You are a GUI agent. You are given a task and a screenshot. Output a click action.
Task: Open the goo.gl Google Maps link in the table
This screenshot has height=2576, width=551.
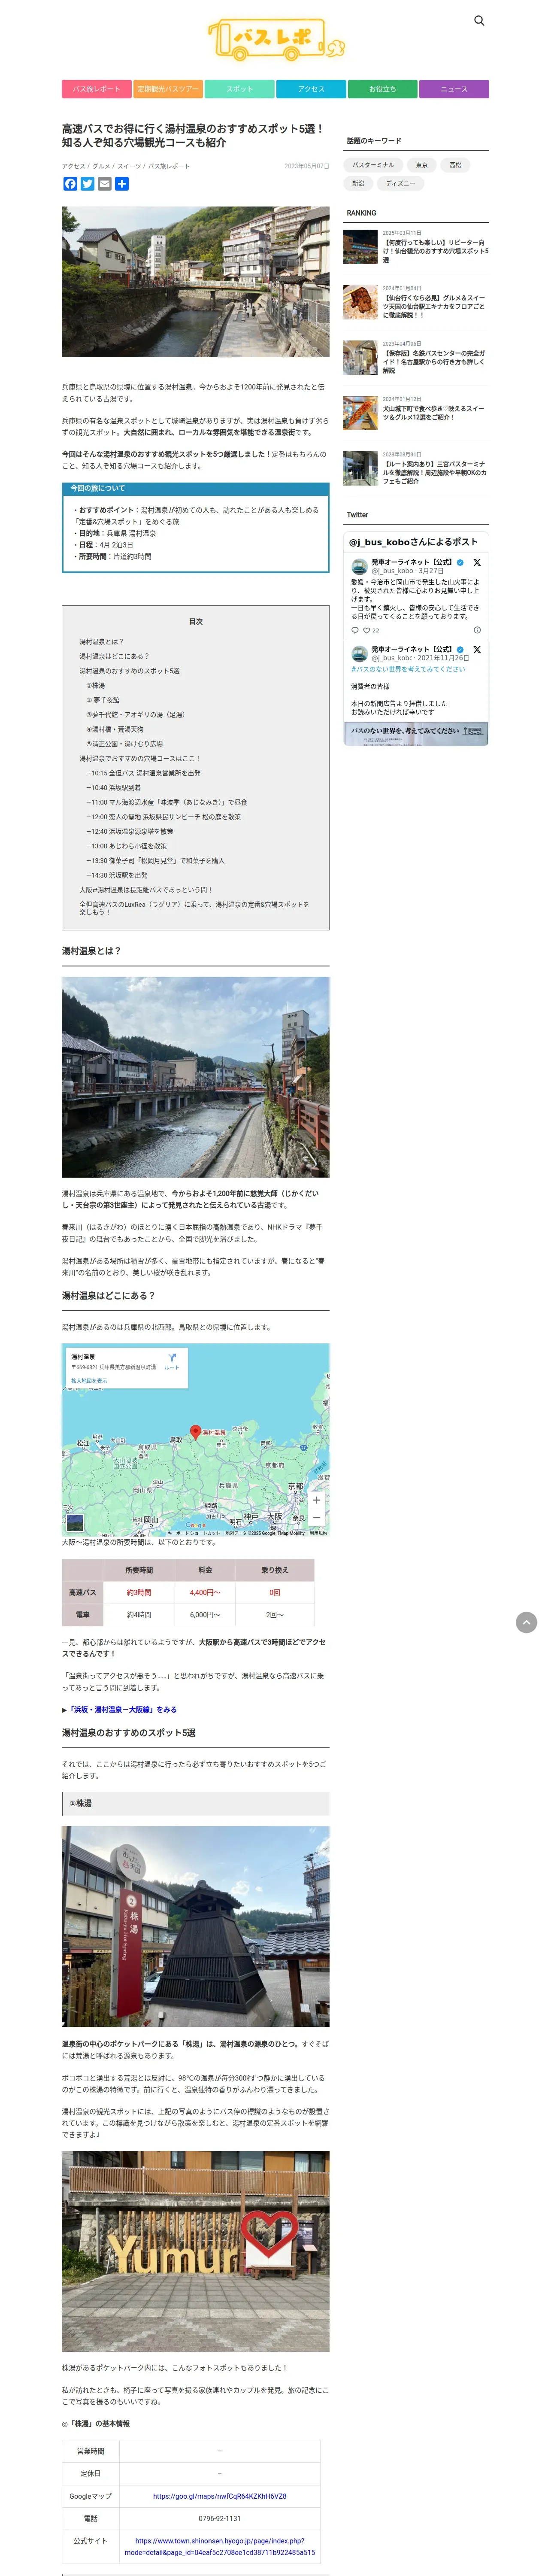220,2496
